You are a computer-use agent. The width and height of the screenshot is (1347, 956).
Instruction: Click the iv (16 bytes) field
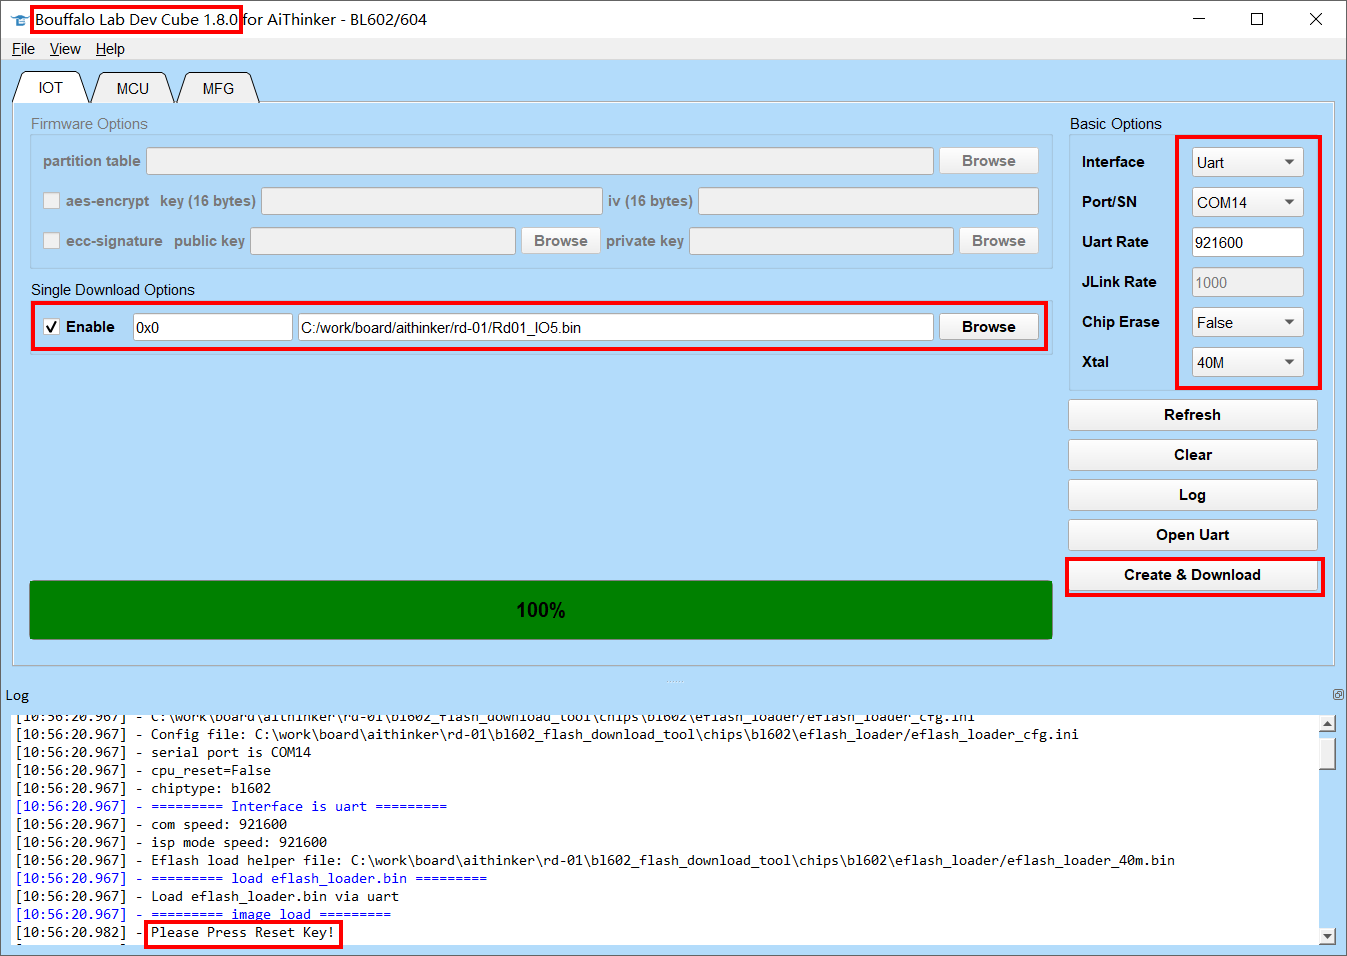click(x=868, y=201)
